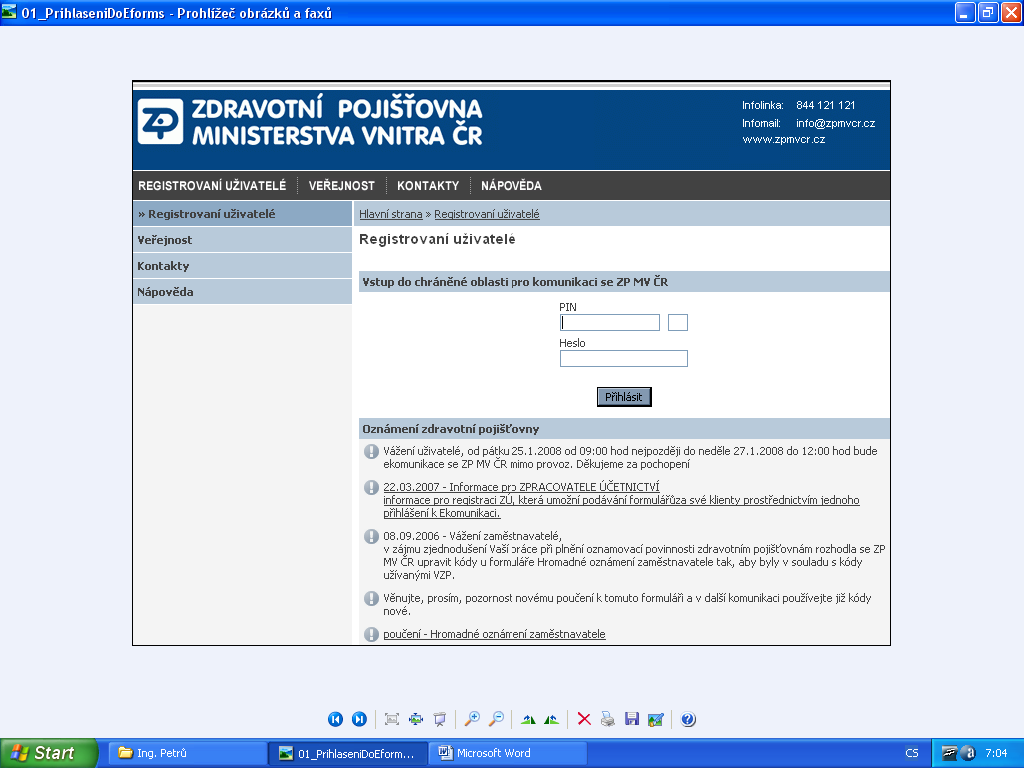The height and width of the screenshot is (768, 1024).
Task: Focus the wide PIN input field
Action: (610, 323)
